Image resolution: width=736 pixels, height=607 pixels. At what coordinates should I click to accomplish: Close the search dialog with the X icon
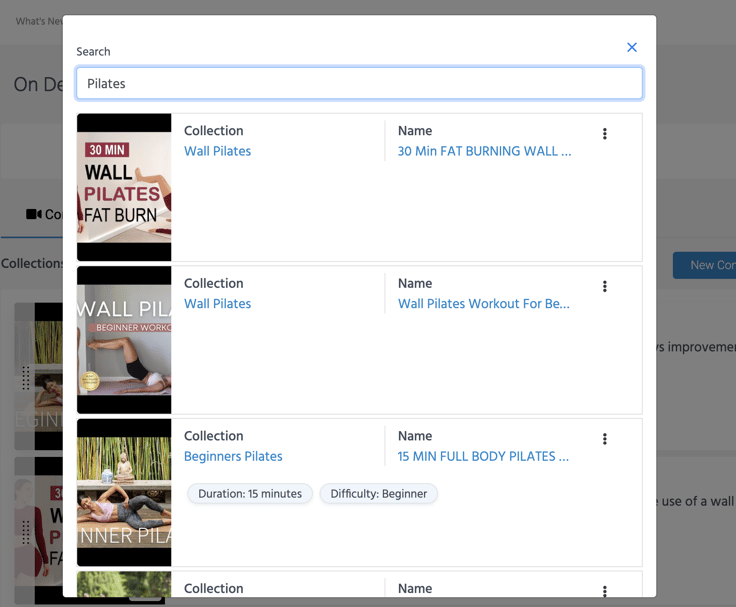click(632, 47)
